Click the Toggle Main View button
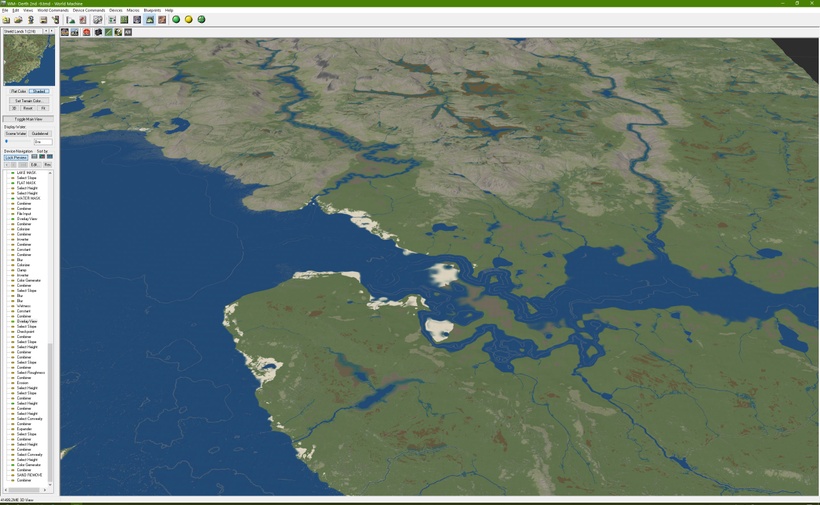Viewport: 820px width, 505px height. tap(29, 119)
